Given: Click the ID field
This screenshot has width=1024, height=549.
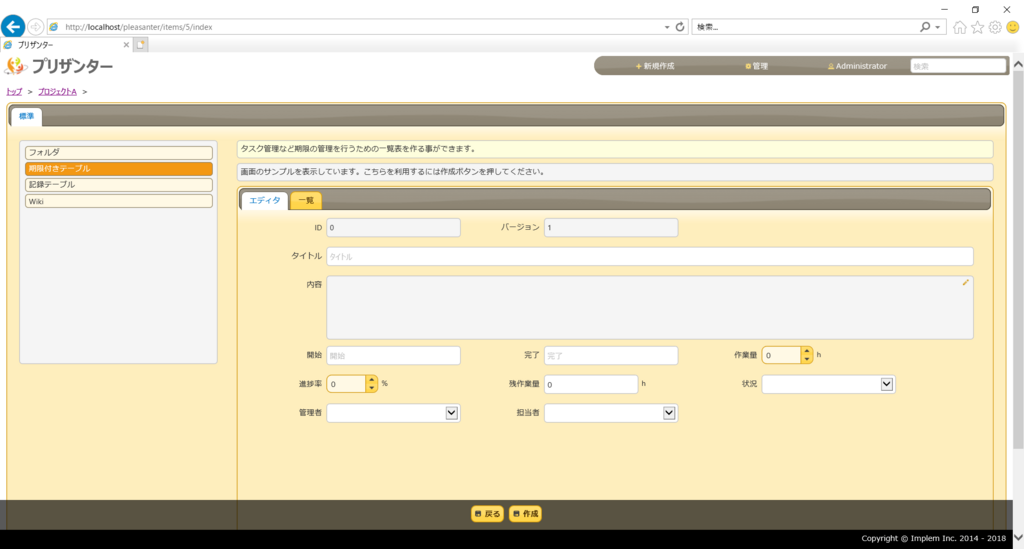Looking at the screenshot, I should click(393, 228).
